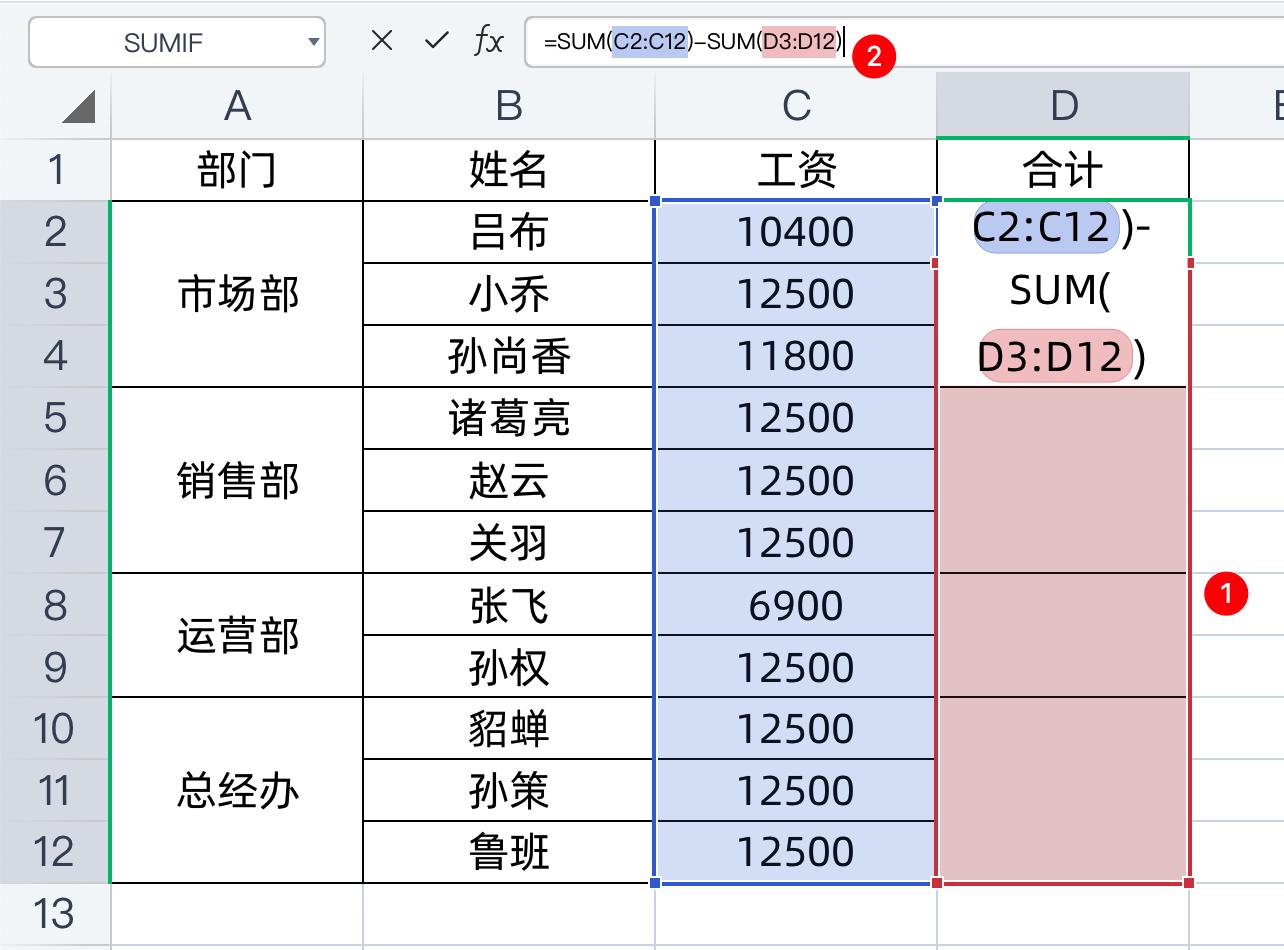Cancel the formula with the X icon
This screenshot has height=950, width=1284.
pyautogui.click(x=383, y=42)
